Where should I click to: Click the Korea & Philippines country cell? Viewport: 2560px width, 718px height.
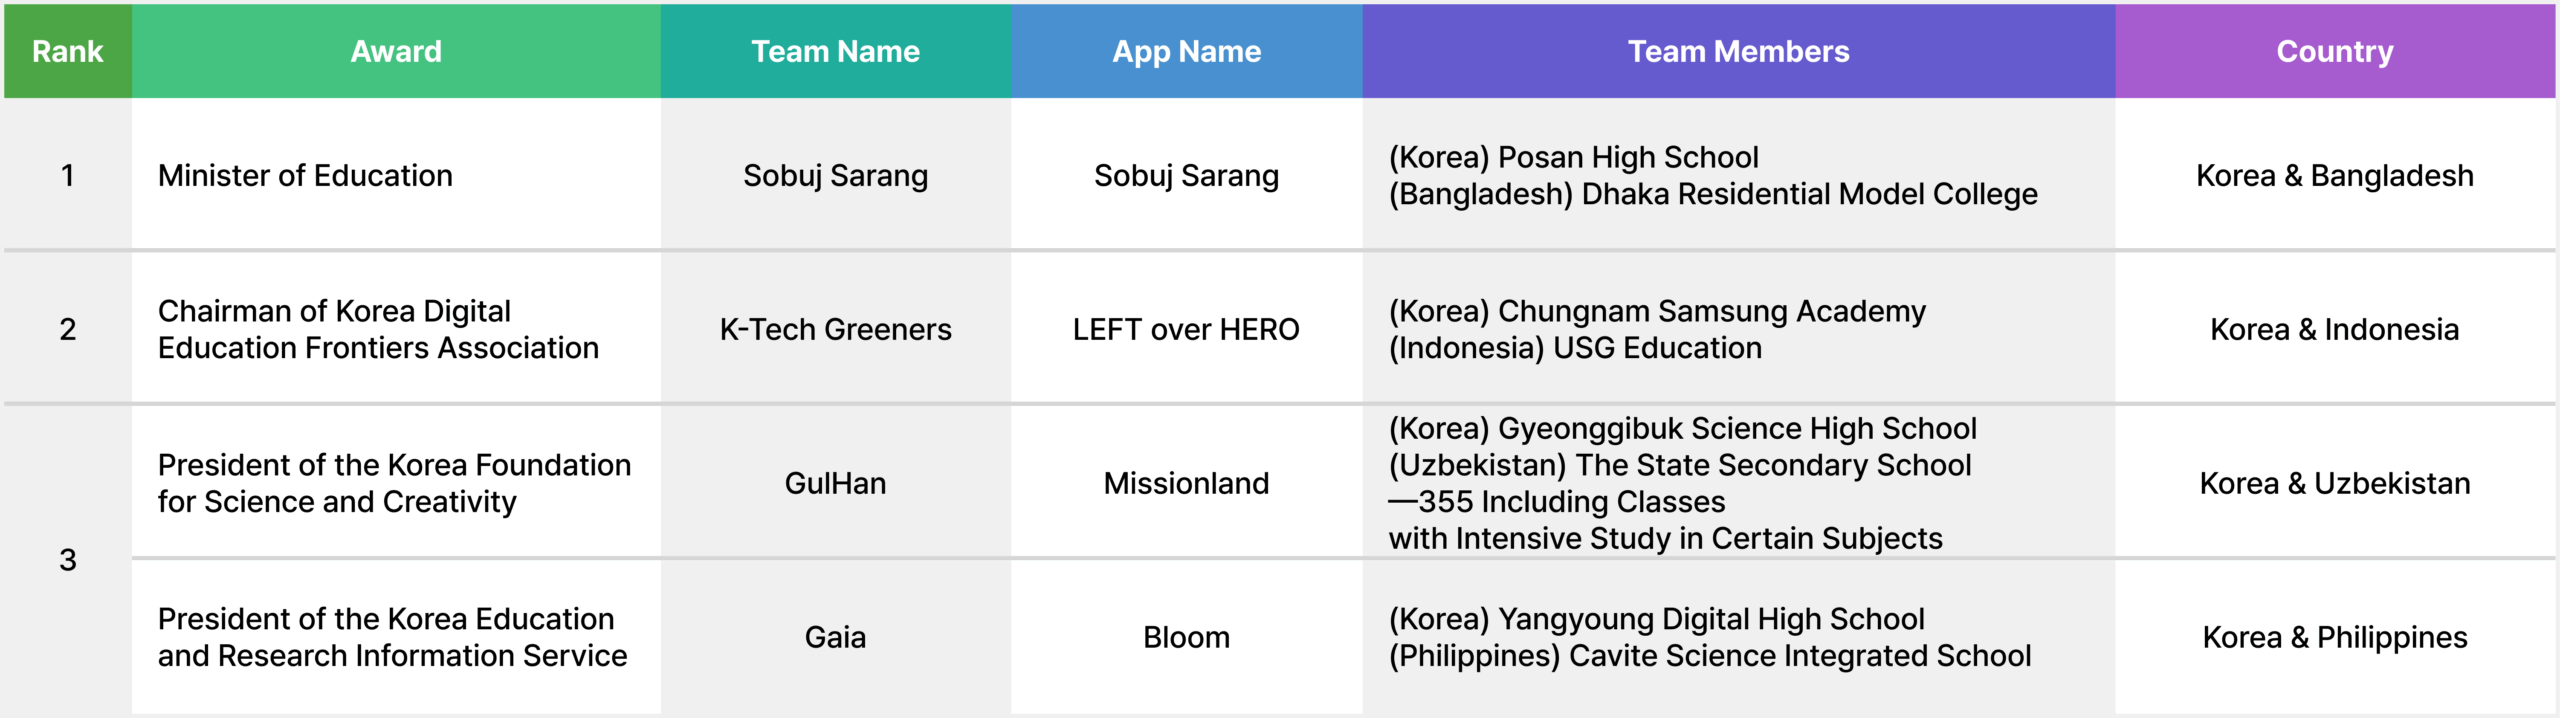click(x=2335, y=637)
